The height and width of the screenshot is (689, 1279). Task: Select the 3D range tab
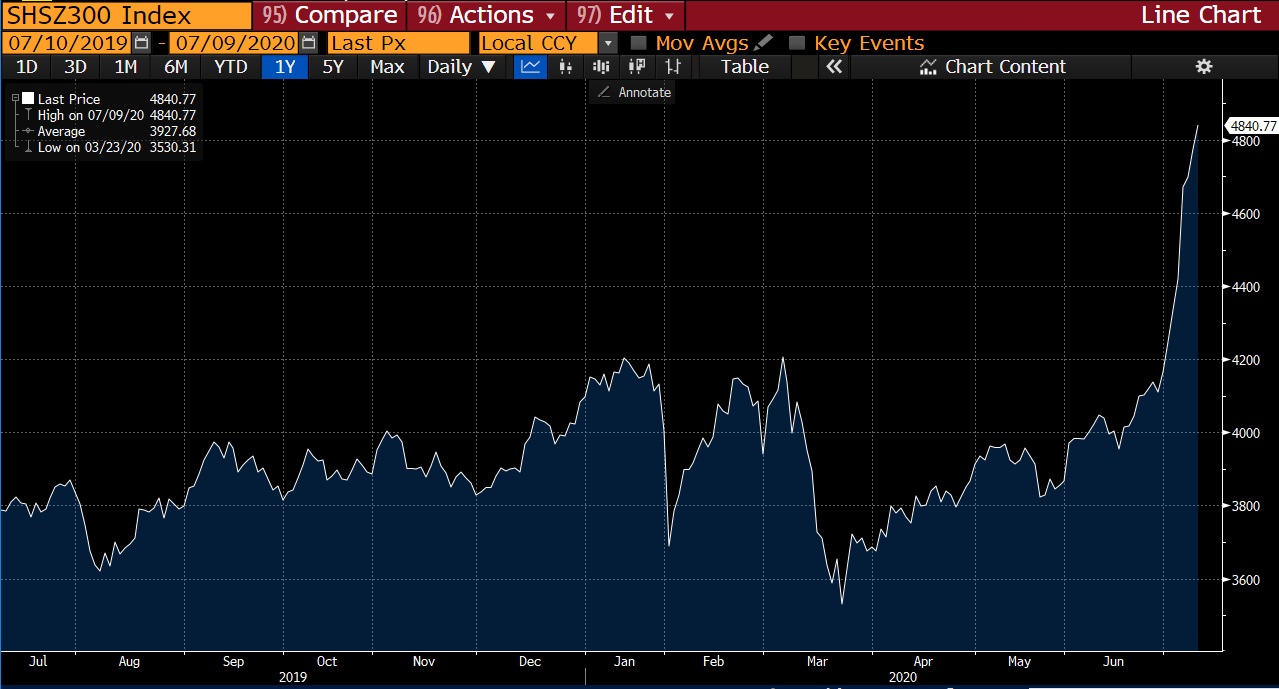[x=75, y=67]
